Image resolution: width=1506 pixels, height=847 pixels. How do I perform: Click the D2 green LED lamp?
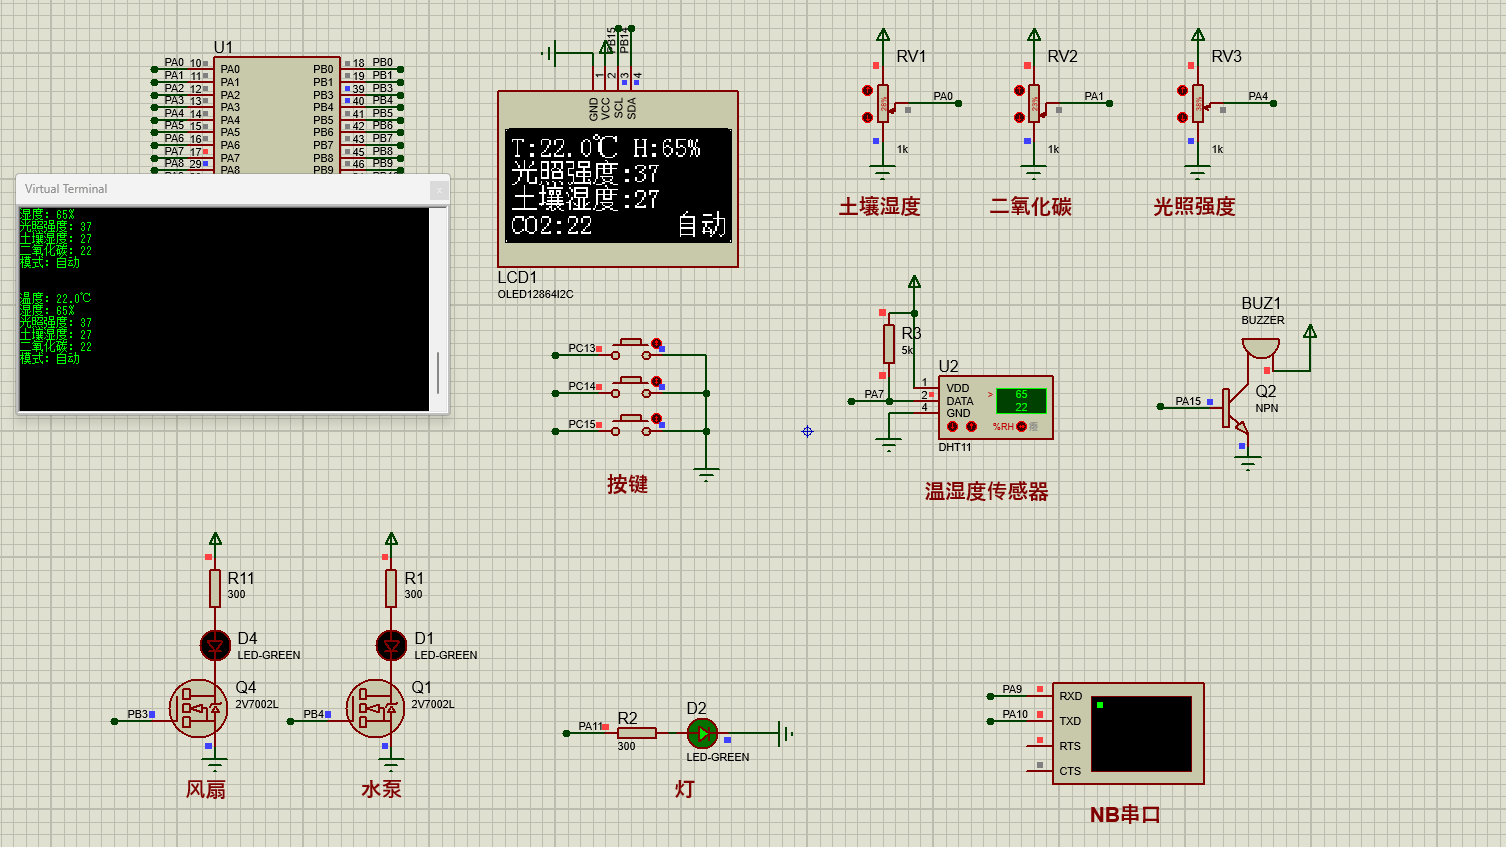[x=702, y=734]
